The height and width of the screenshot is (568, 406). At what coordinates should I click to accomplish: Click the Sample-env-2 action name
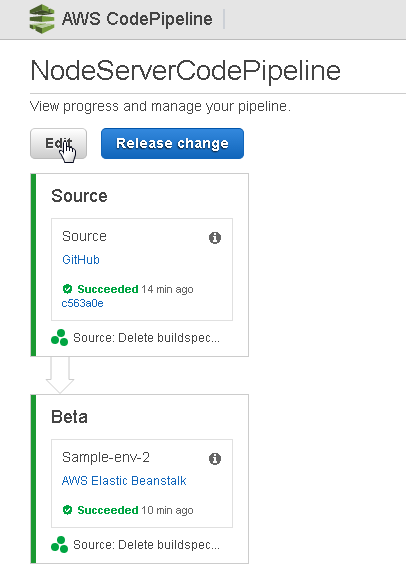pyautogui.click(x=106, y=458)
